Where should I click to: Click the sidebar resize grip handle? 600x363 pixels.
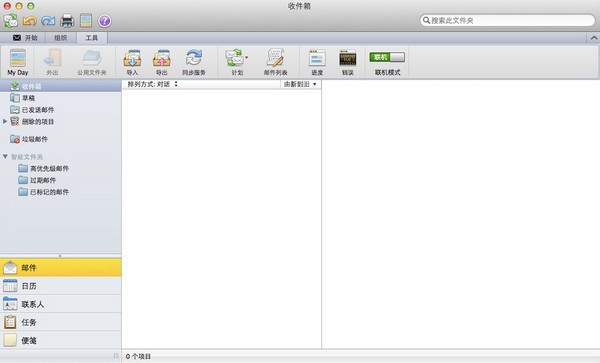click(x=116, y=356)
